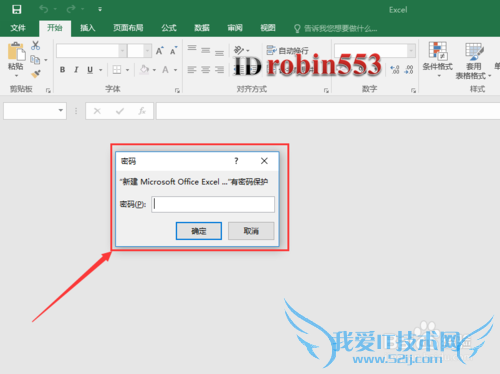500x374 pixels.
Task: Click the 取消 button in password dialog
Action: coord(251,231)
